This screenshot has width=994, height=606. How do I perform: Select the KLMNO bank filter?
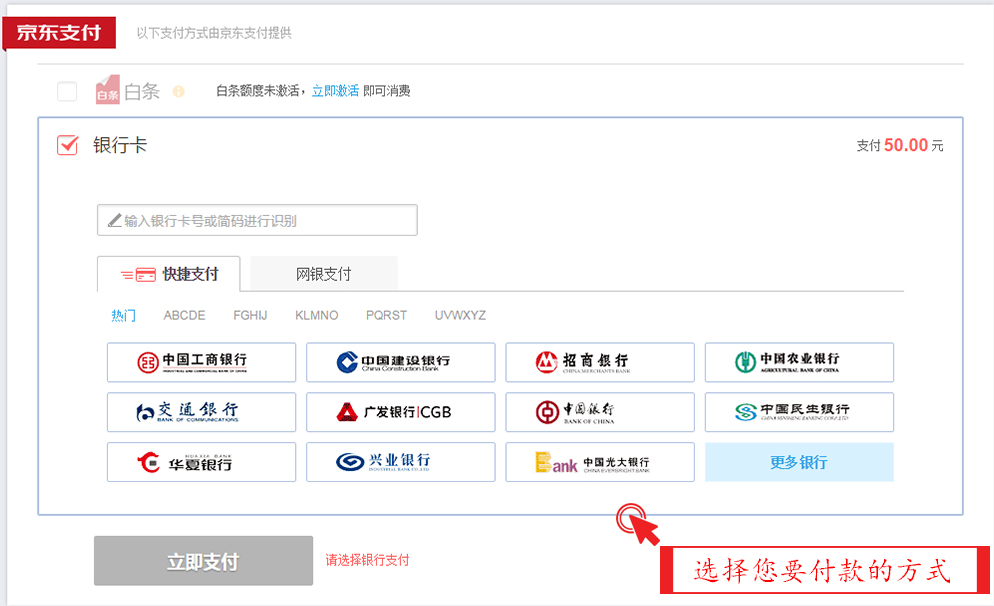click(x=316, y=315)
